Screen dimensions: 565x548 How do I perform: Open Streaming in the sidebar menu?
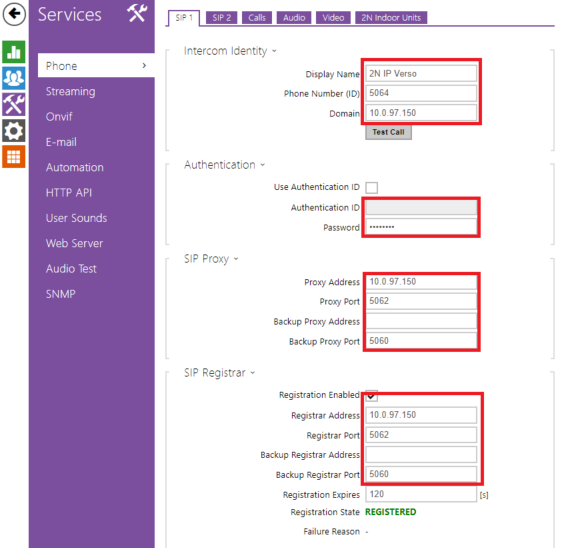coord(71,92)
